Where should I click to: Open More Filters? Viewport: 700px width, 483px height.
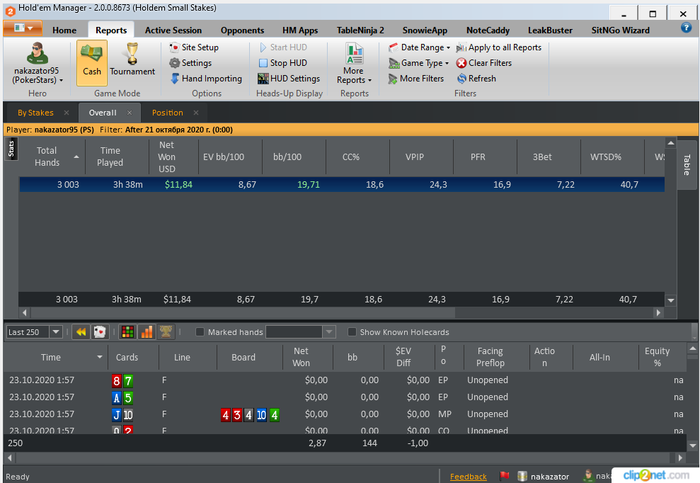416,79
